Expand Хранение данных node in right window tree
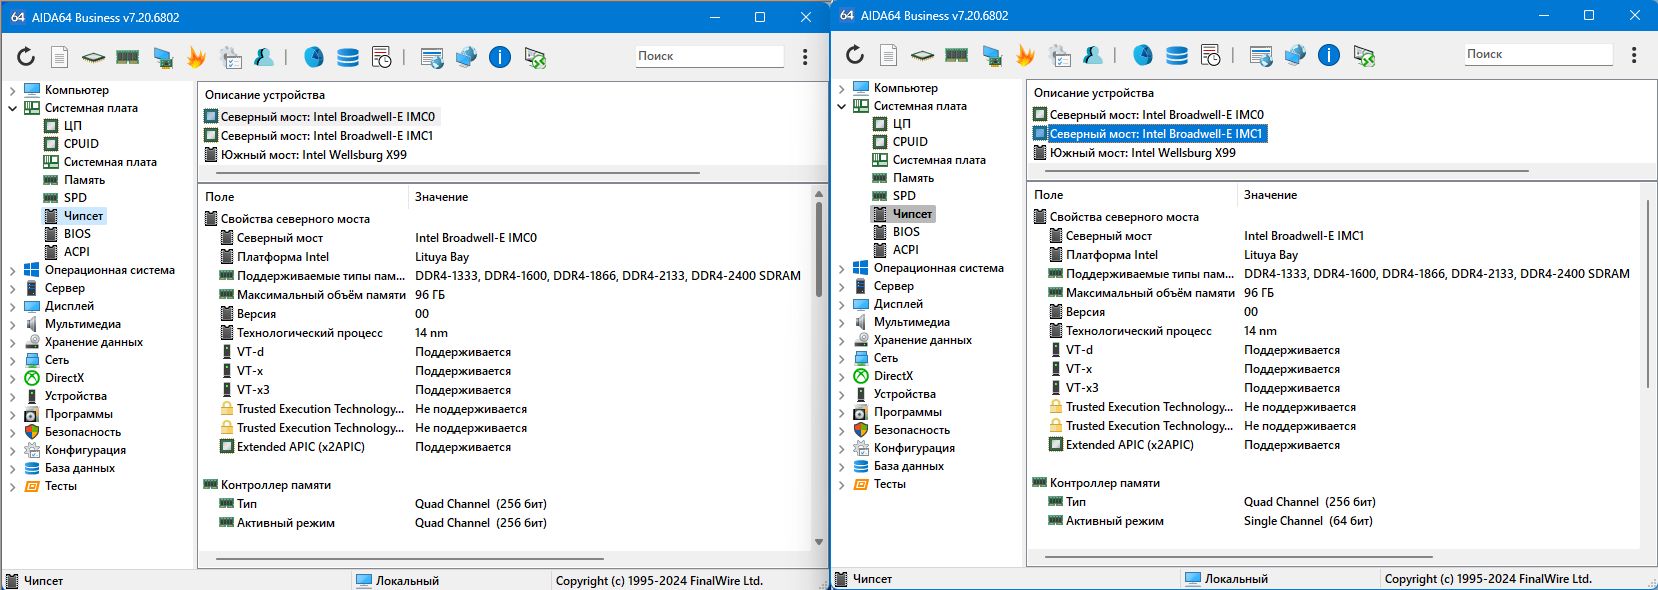 (841, 340)
